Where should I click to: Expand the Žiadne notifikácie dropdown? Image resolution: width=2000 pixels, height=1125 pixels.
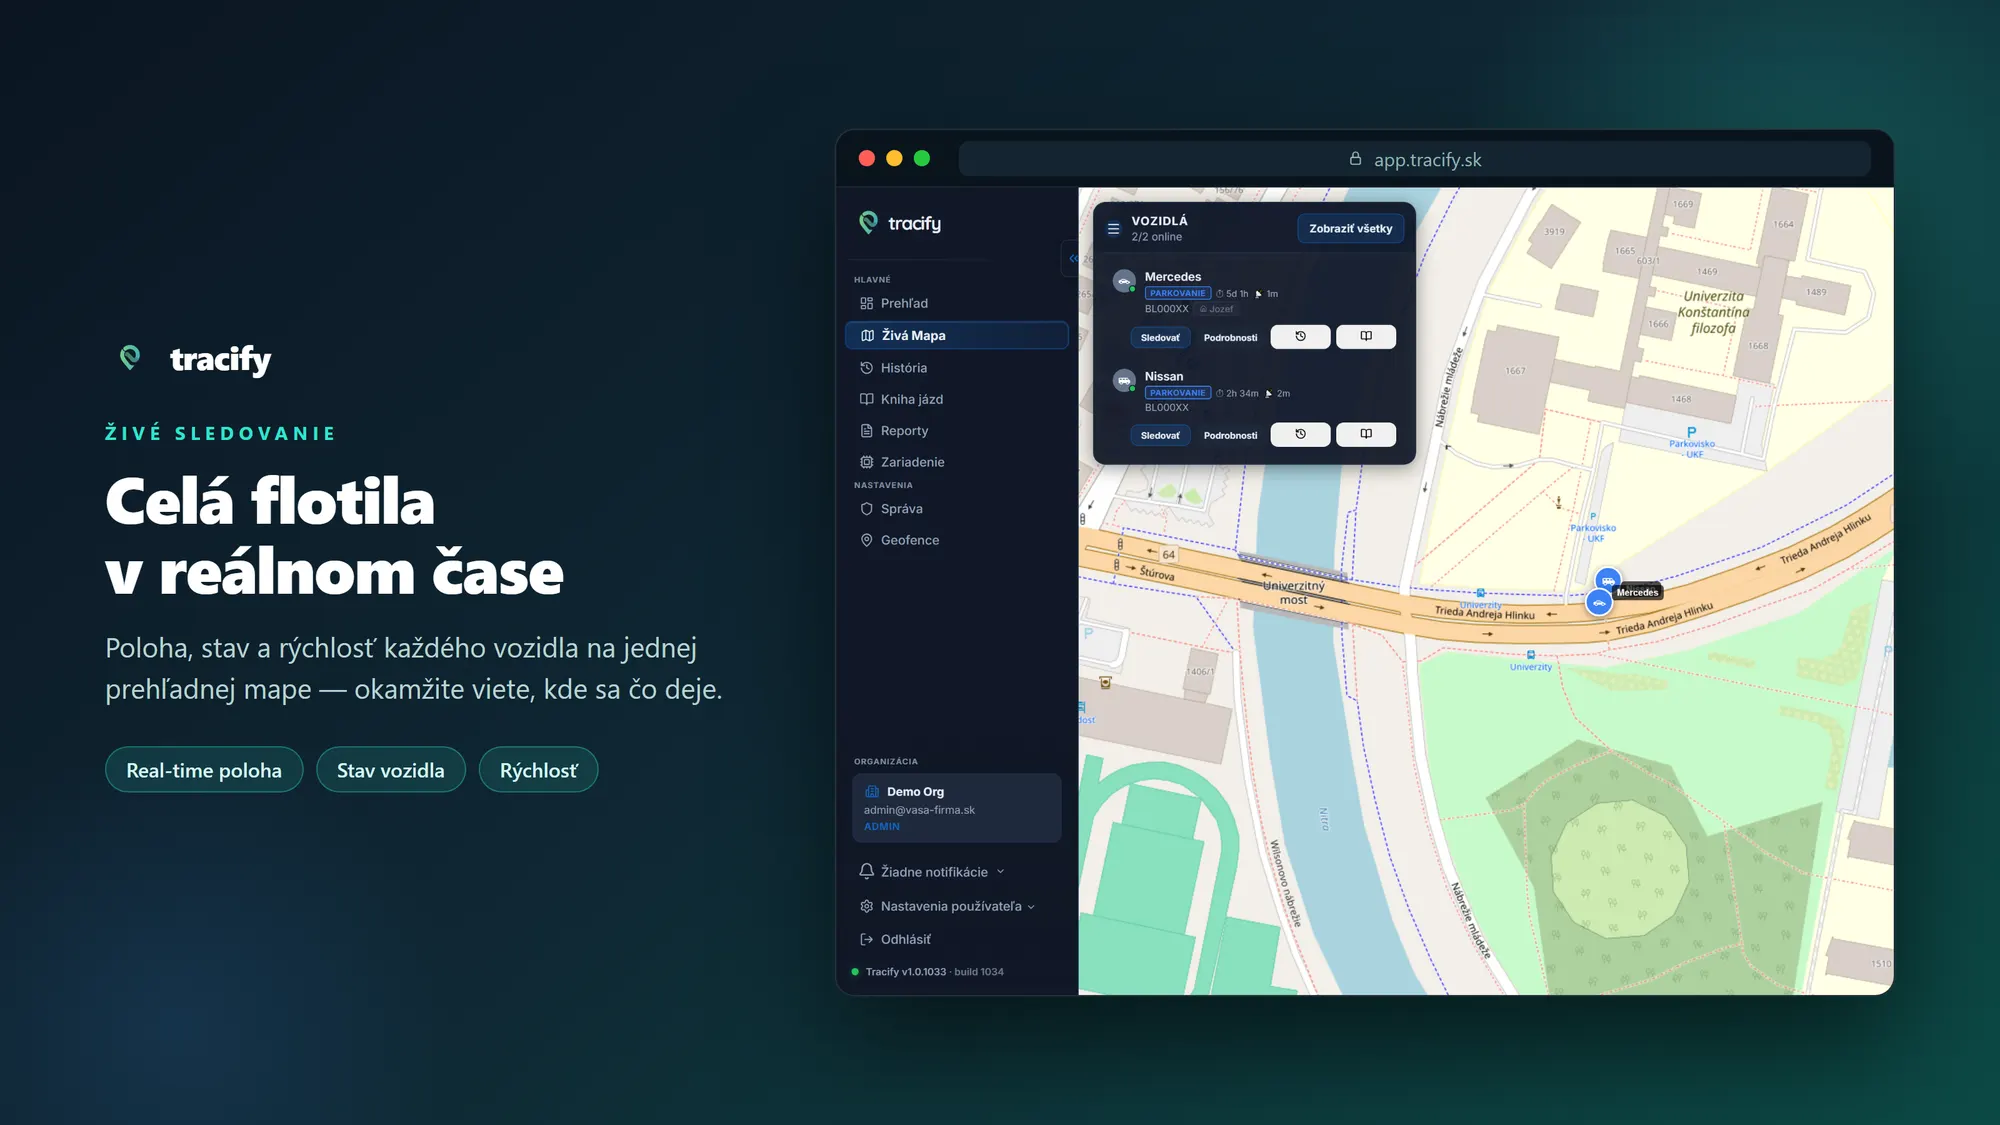(x=932, y=872)
